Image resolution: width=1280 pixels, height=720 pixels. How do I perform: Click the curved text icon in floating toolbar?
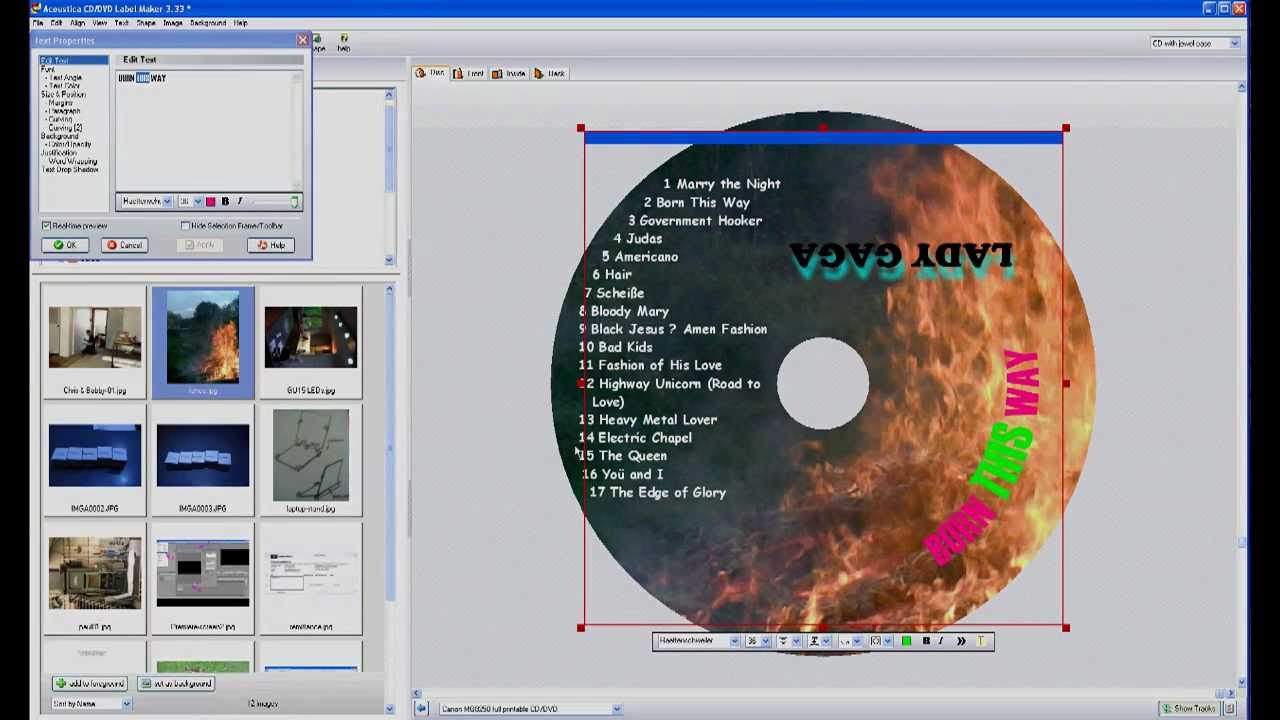pyautogui.click(x=845, y=641)
